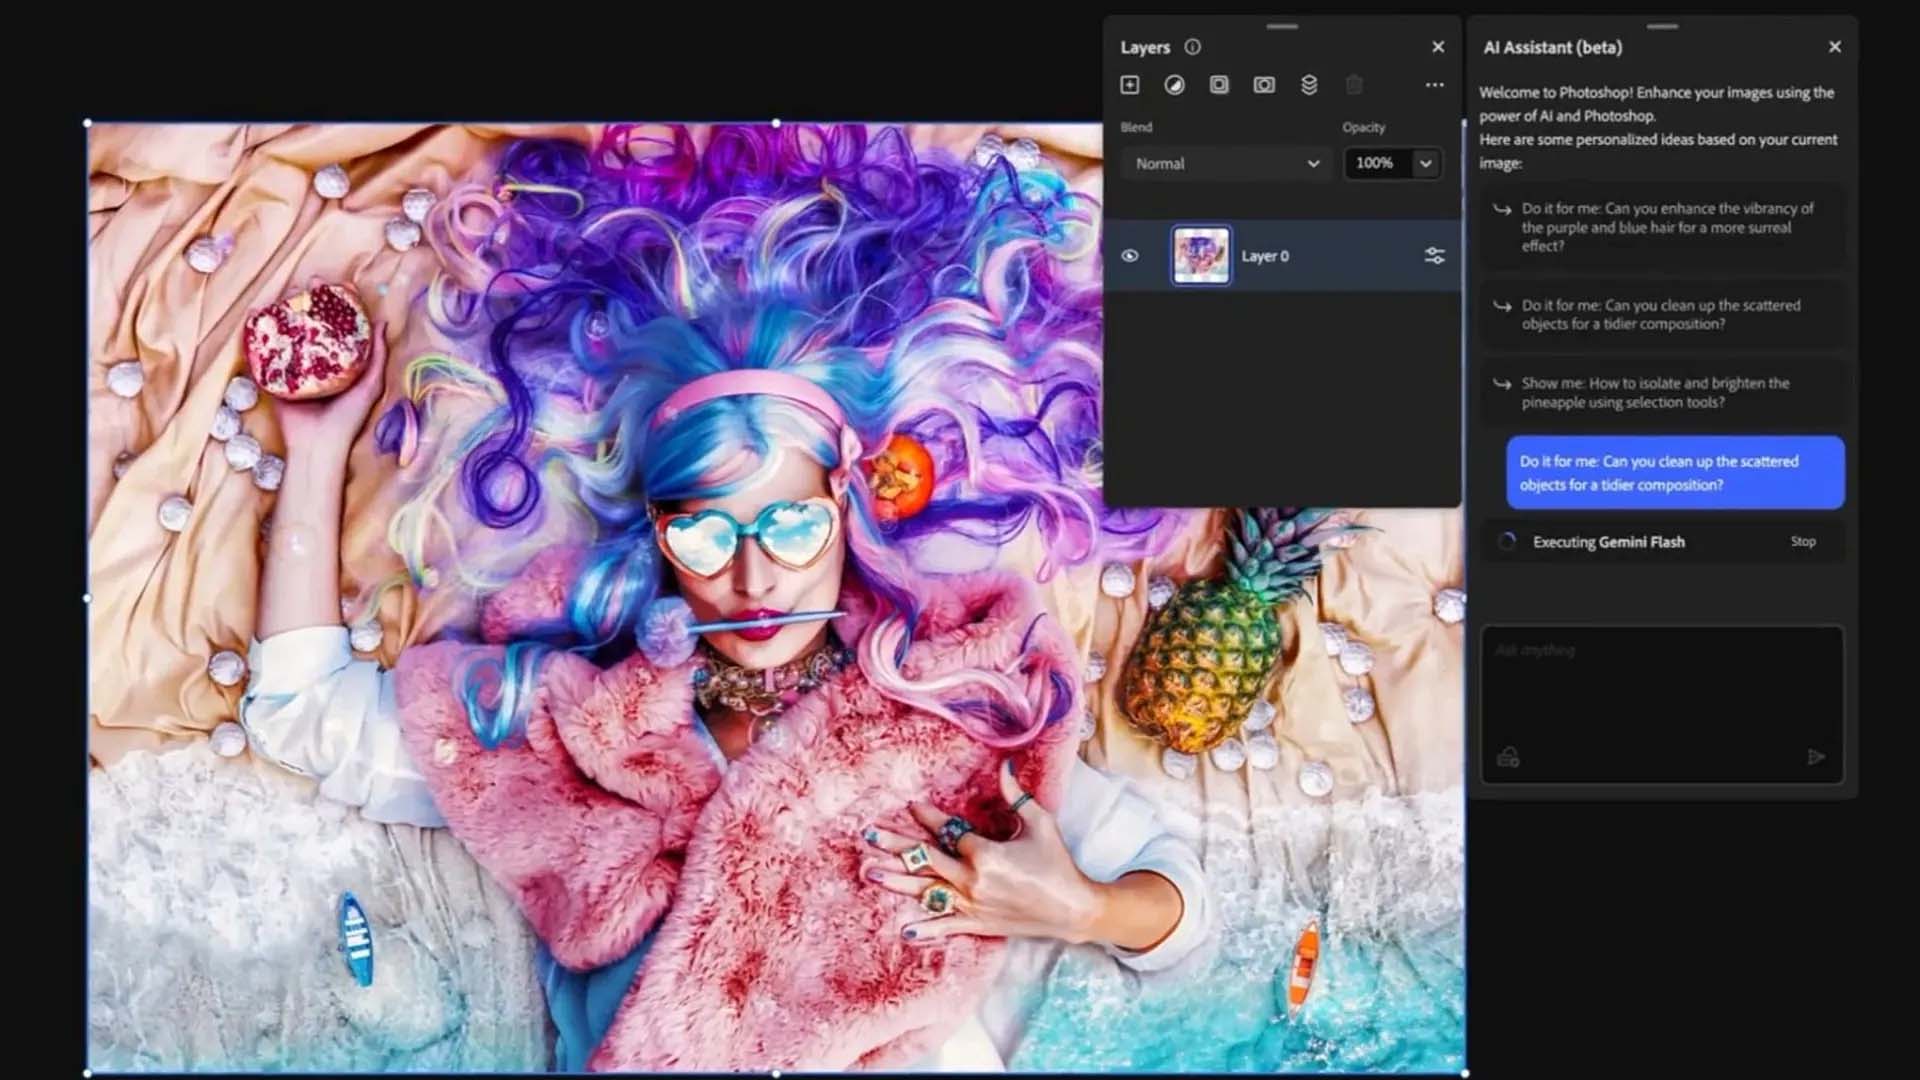
Task: Click the delete layer trash icon
Action: click(x=1354, y=85)
